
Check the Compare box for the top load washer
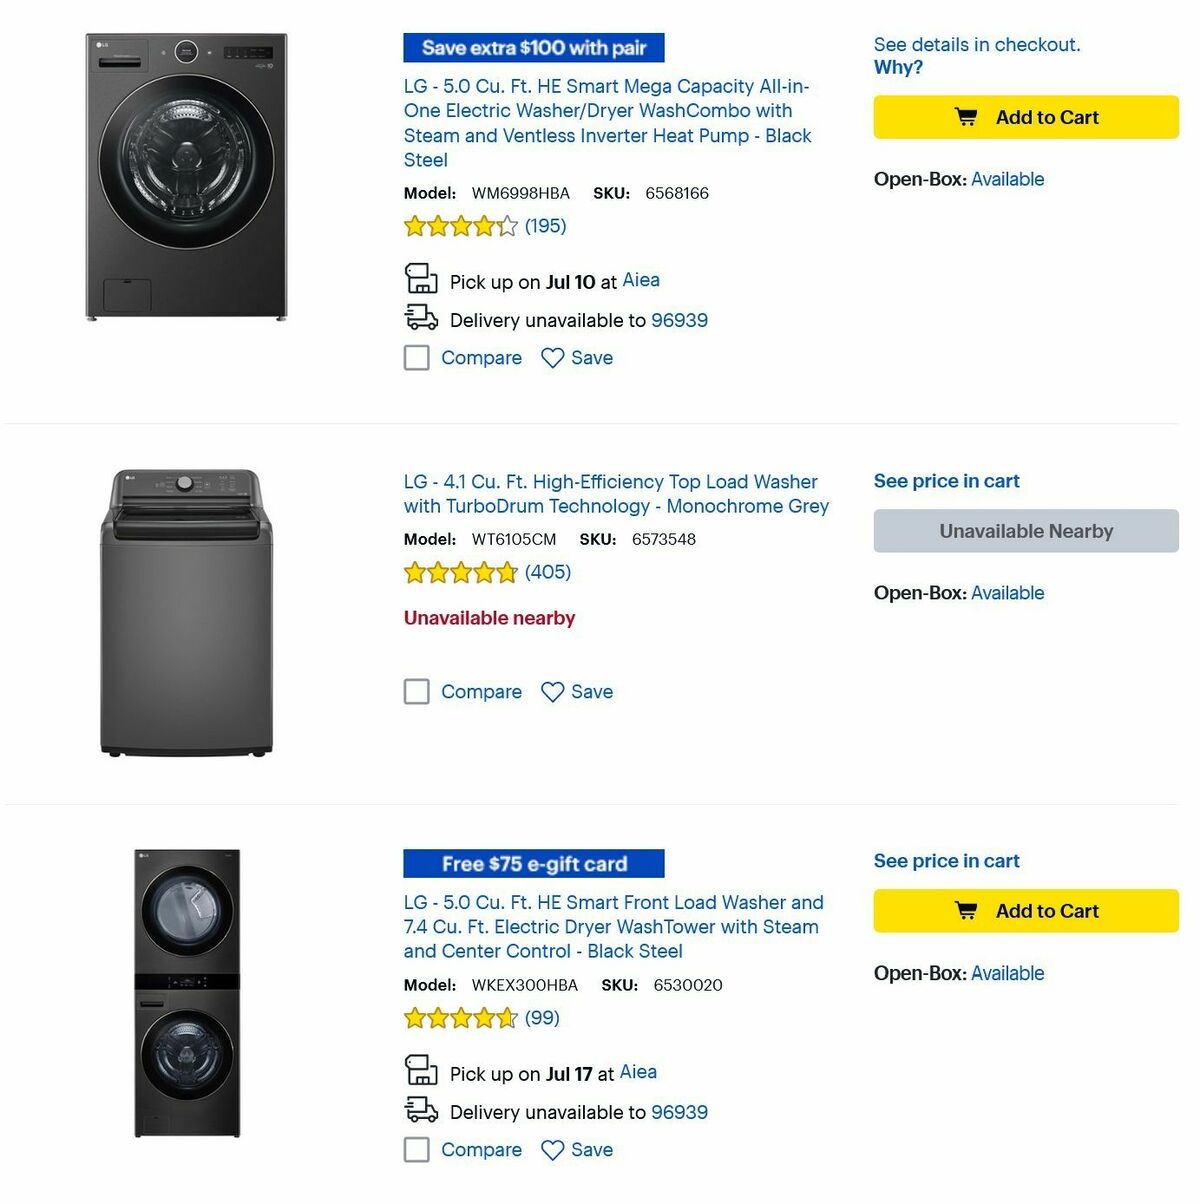416,691
